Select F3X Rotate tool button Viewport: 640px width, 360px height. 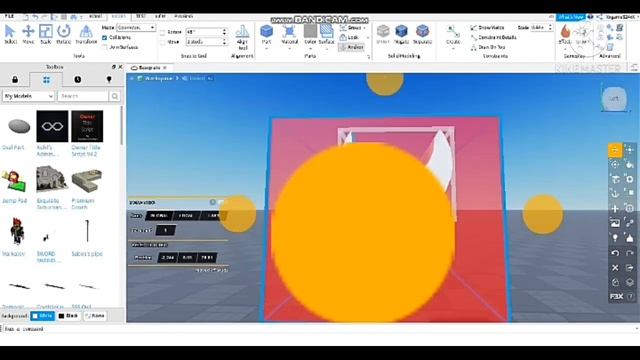[615, 164]
